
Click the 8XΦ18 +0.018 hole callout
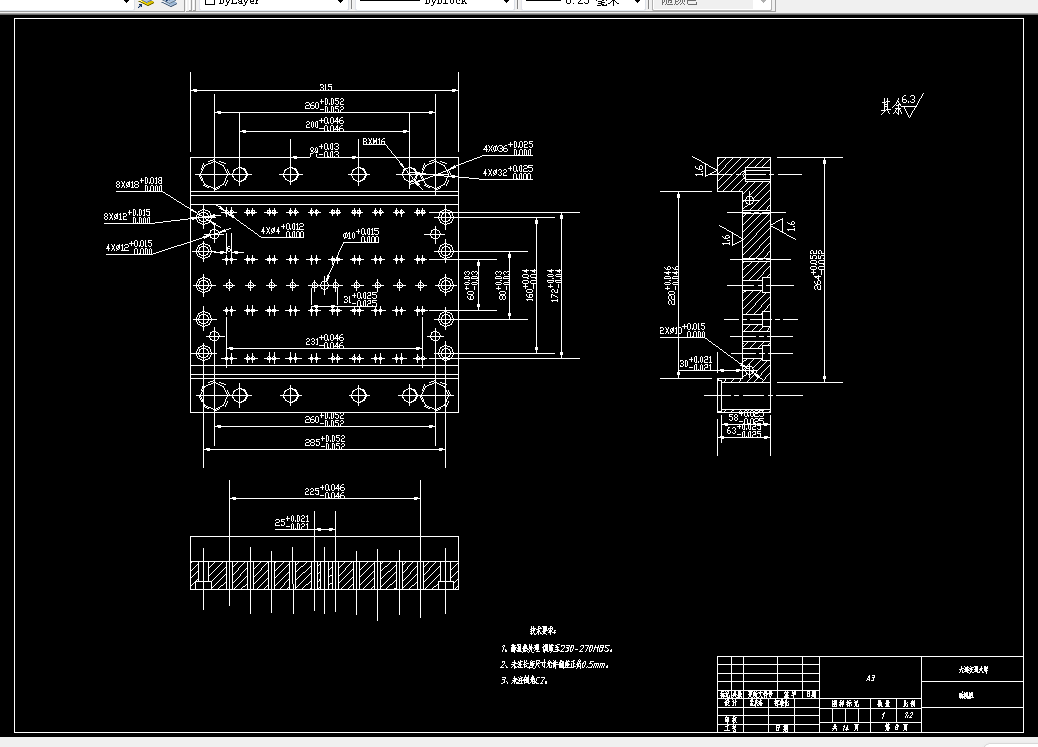coord(139,184)
